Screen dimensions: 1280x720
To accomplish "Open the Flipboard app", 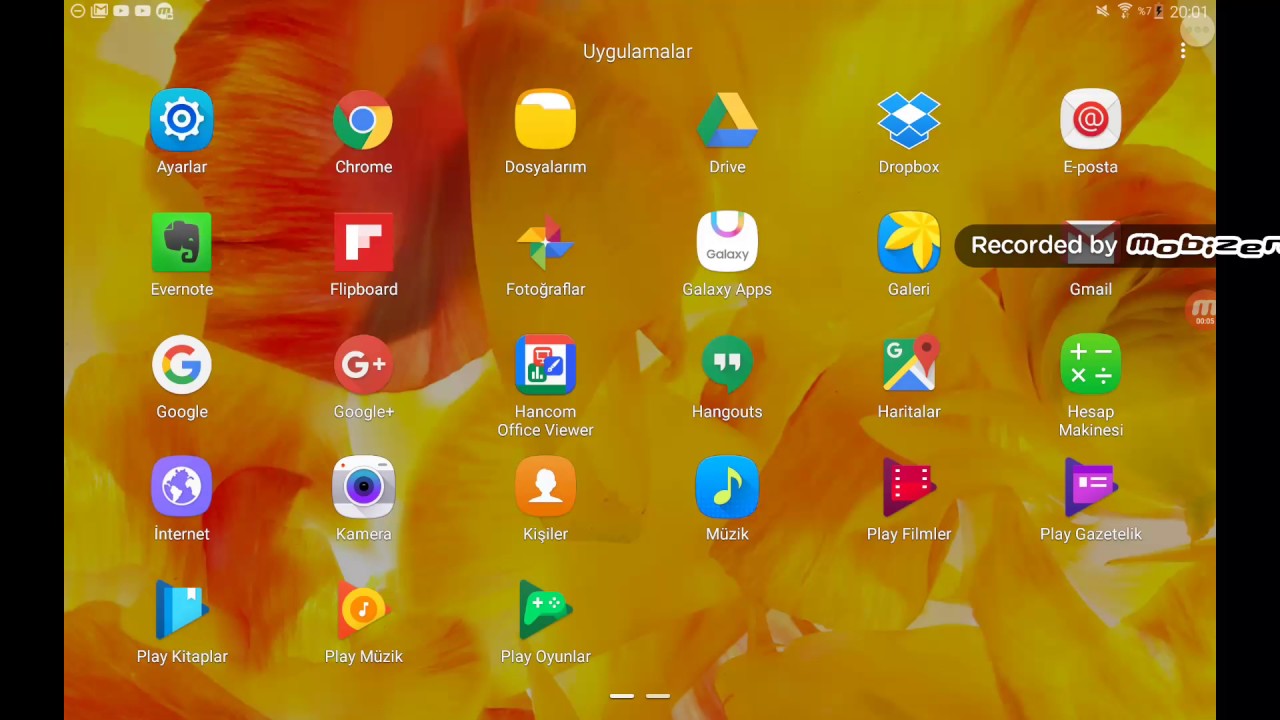I will [363, 242].
